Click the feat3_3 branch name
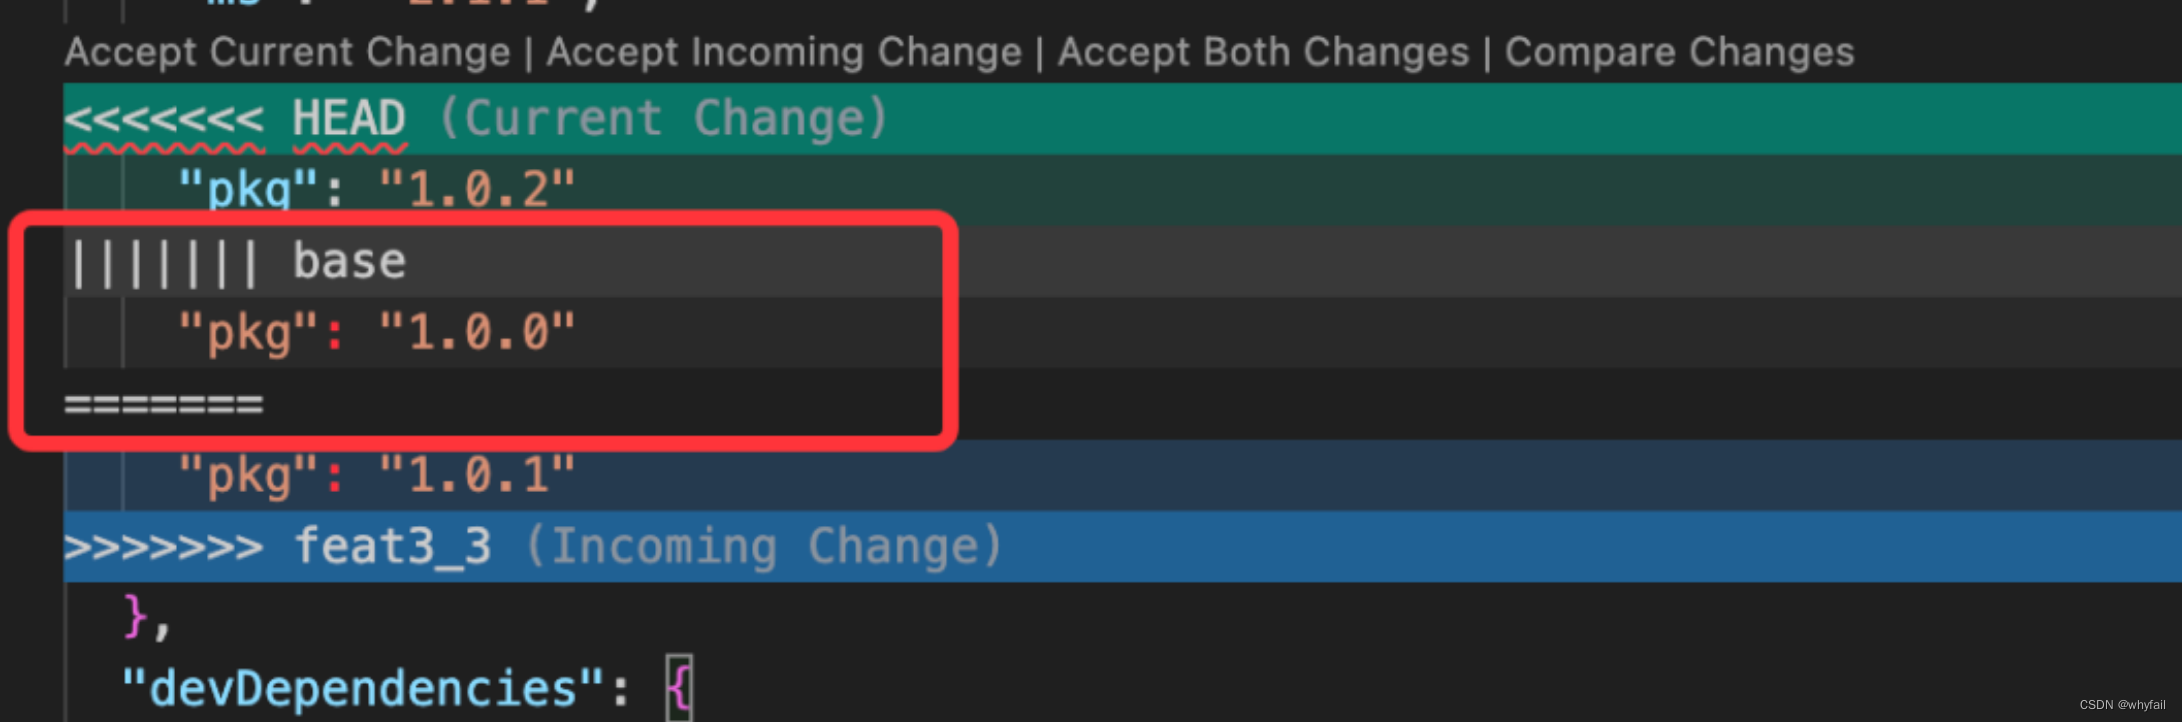 [x=393, y=545]
